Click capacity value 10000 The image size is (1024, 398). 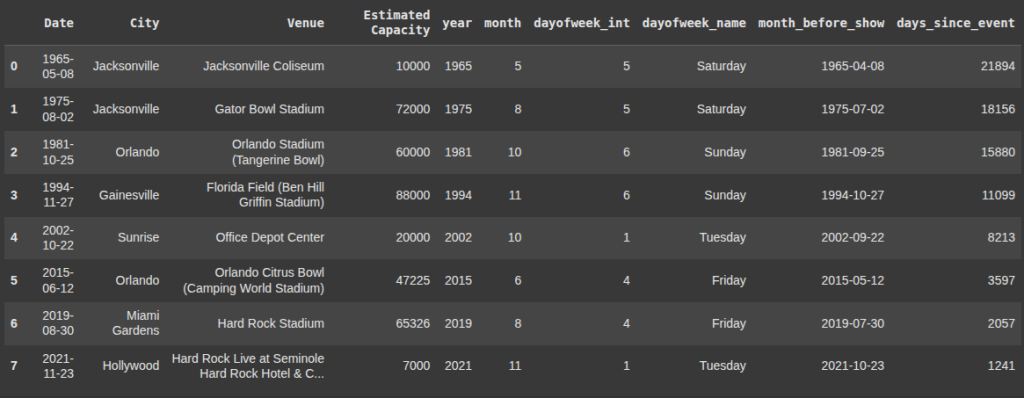click(413, 66)
